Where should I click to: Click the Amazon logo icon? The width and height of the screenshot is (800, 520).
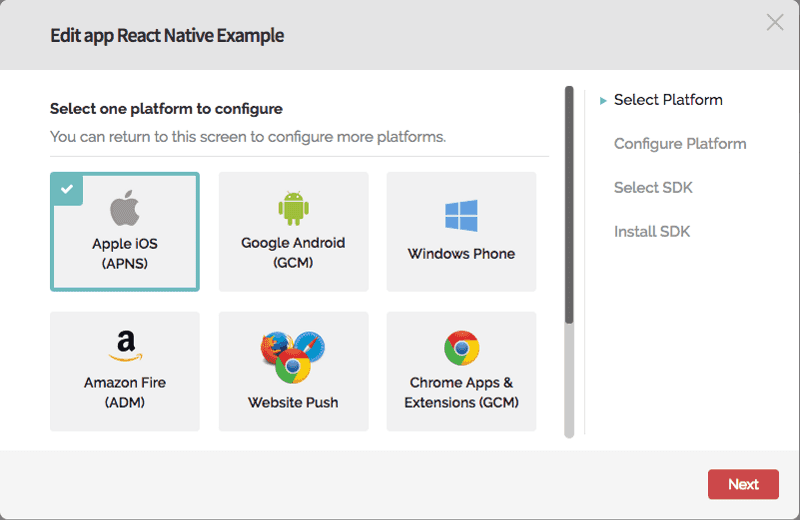pos(126,346)
